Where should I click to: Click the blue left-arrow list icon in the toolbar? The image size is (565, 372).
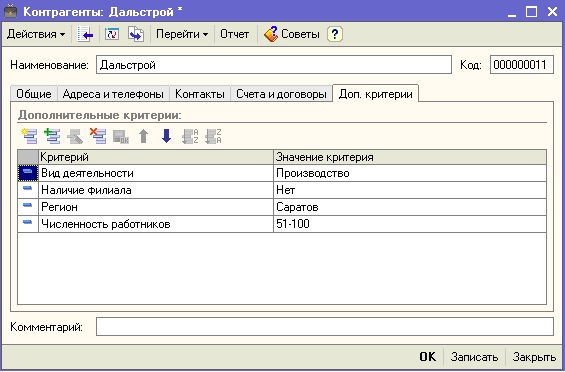point(85,34)
